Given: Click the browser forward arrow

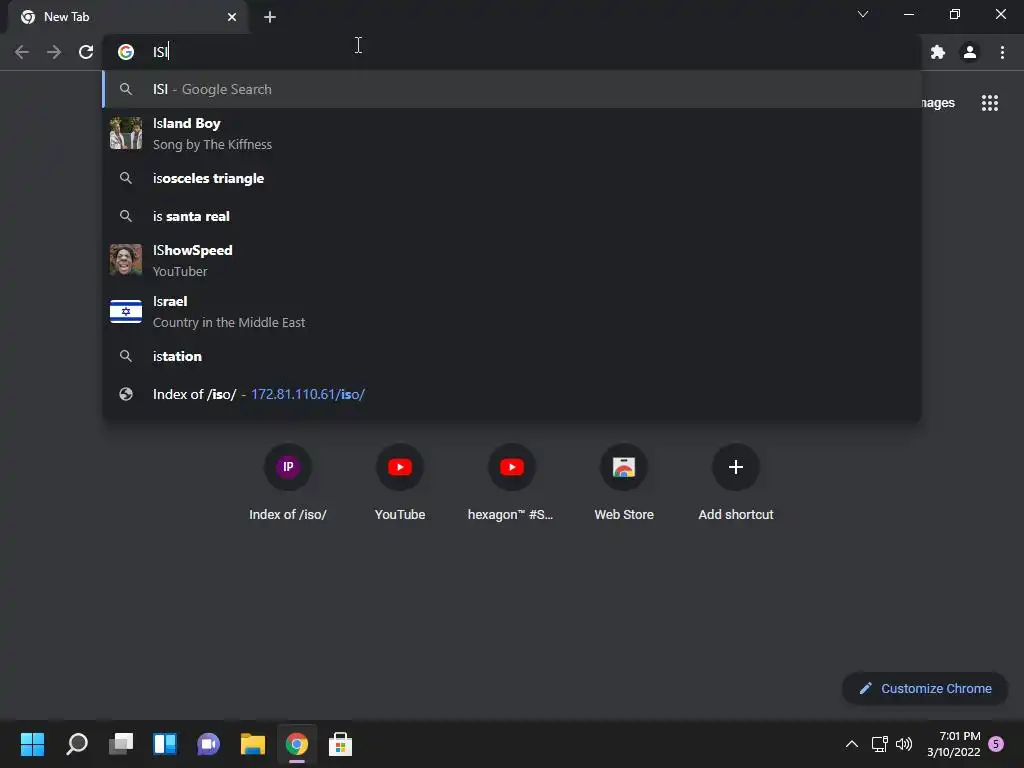Looking at the screenshot, I should pyautogui.click(x=54, y=52).
